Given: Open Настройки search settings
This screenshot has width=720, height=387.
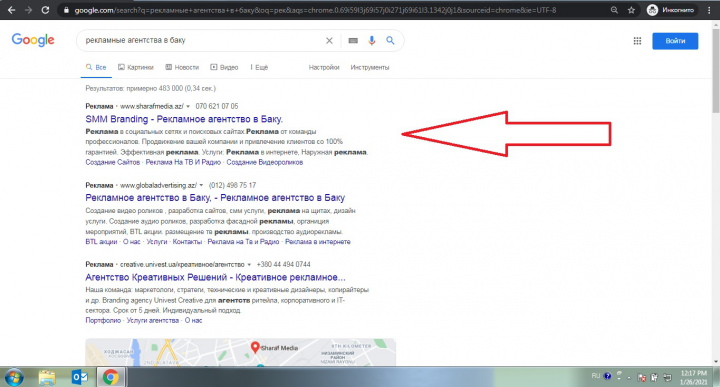Looking at the screenshot, I should pyautogui.click(x=324, y=67).
